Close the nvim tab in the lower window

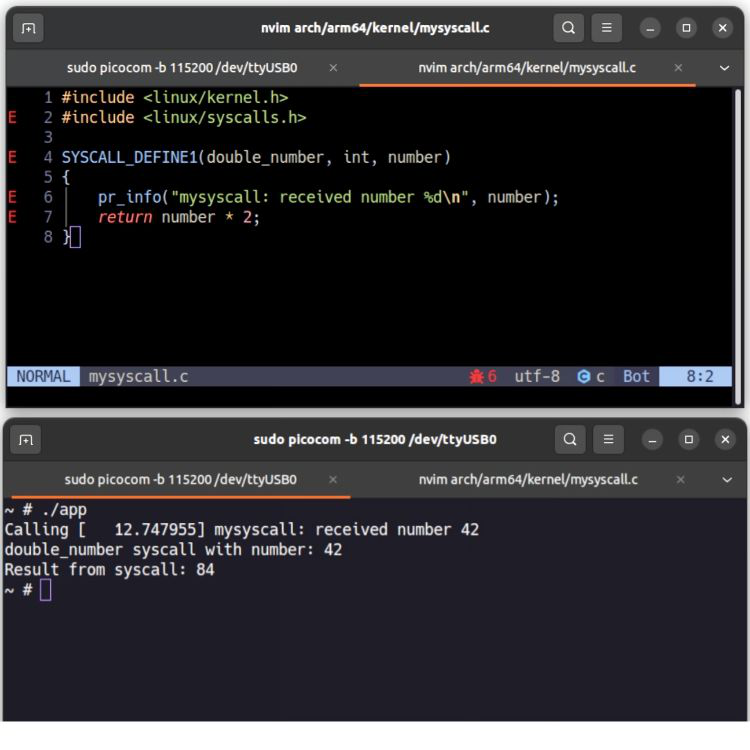point(678,479)
